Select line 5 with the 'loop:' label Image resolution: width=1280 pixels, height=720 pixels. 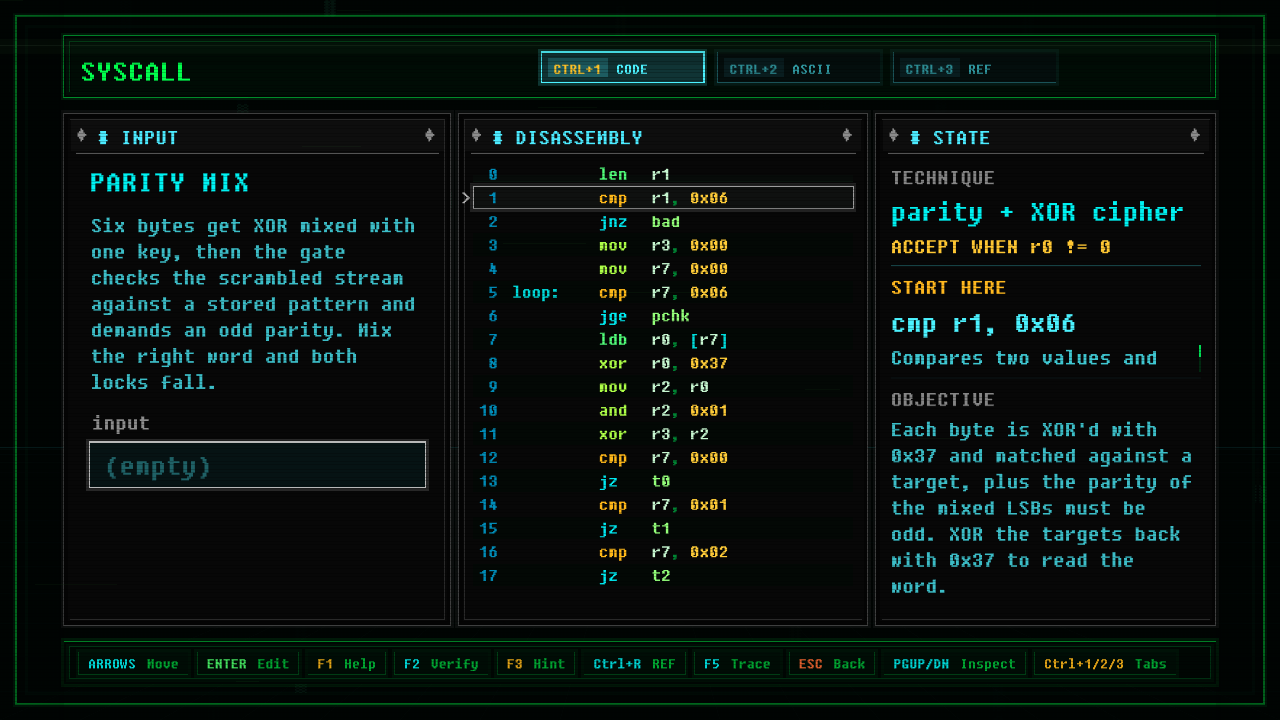[x=663, y=293]
